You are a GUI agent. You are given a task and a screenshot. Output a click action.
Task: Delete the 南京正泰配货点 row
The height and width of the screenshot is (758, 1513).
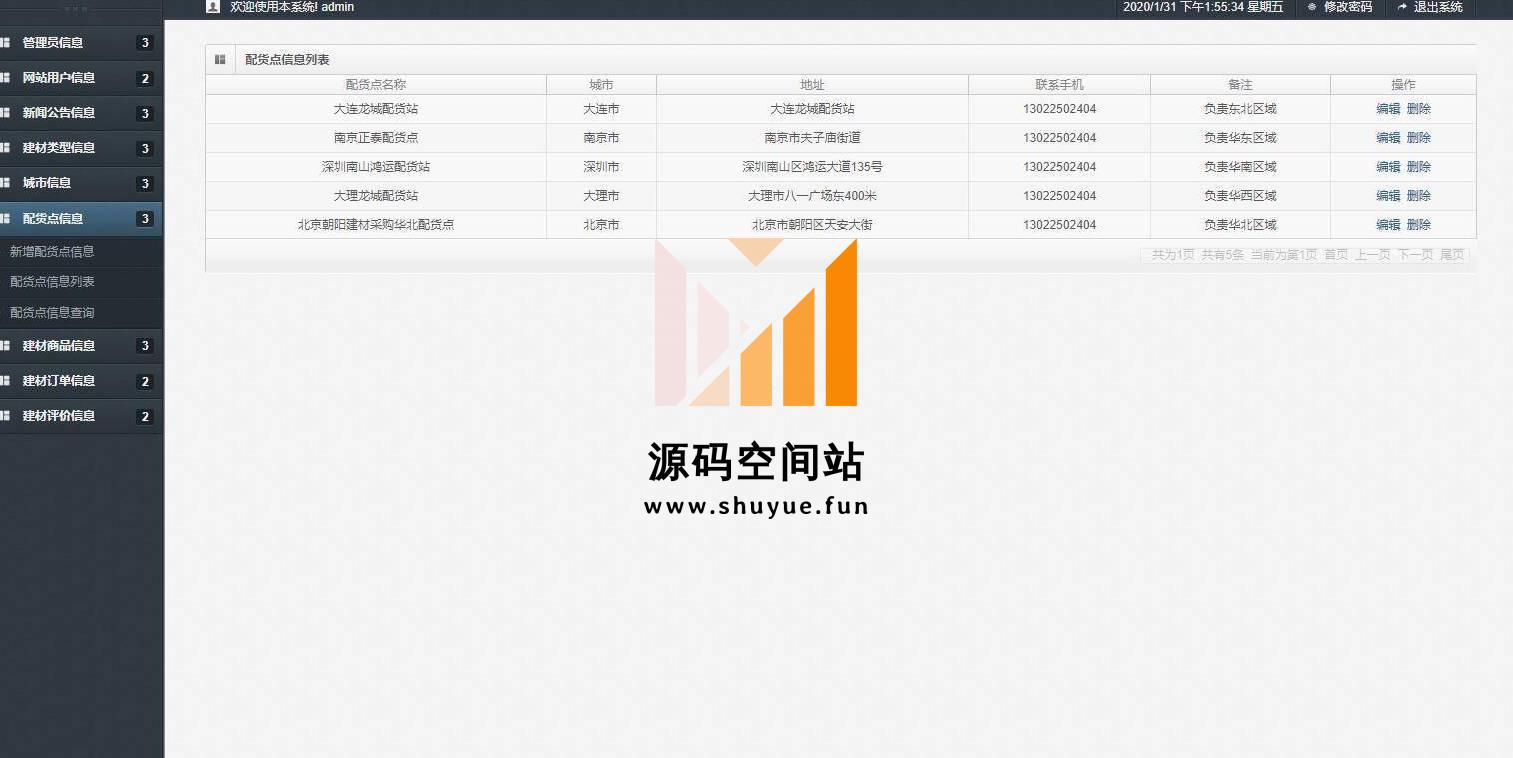pyautogui.click(x=1419, y=138)
